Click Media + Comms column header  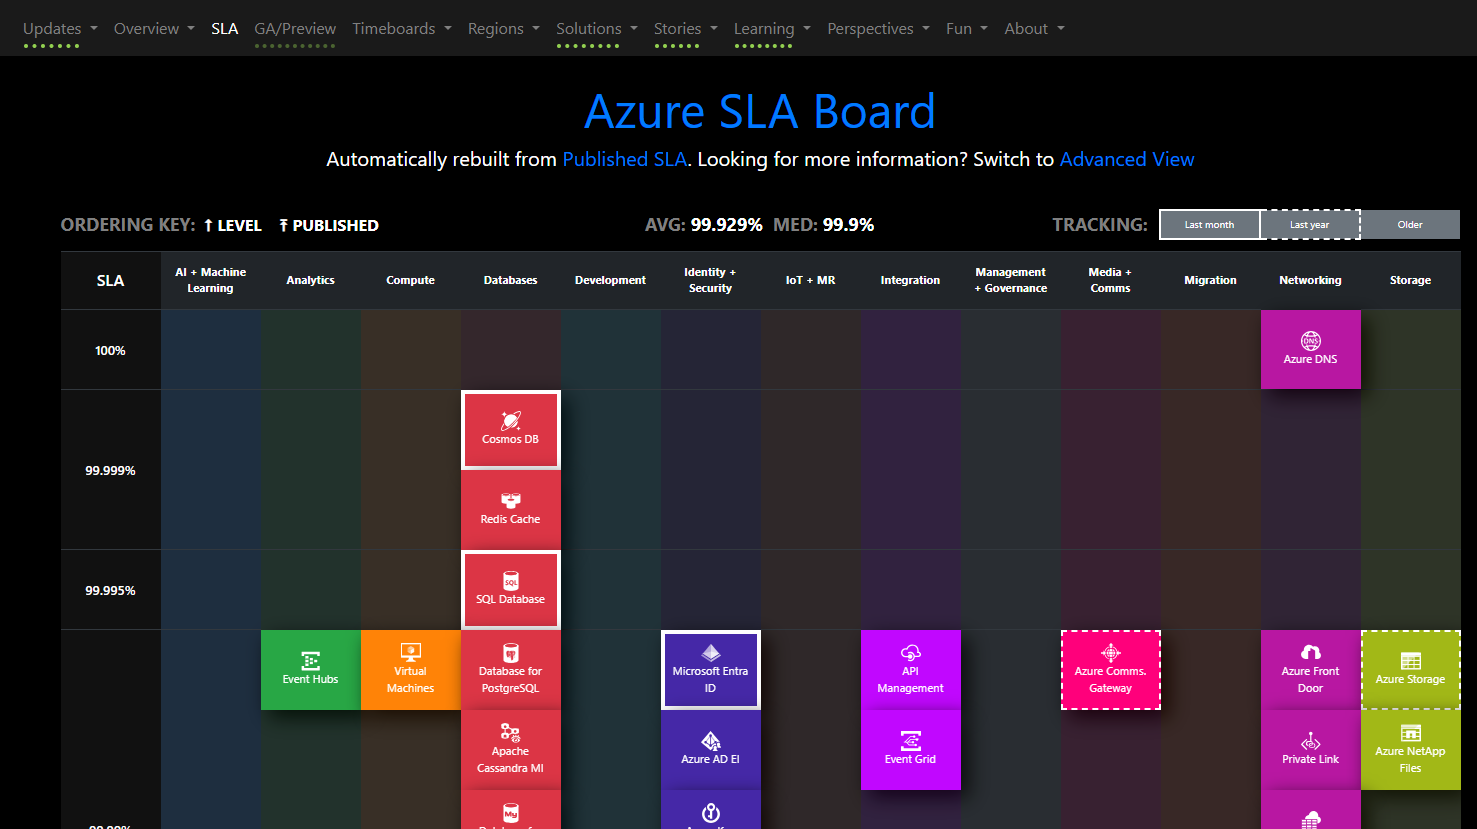(1110, 280)
